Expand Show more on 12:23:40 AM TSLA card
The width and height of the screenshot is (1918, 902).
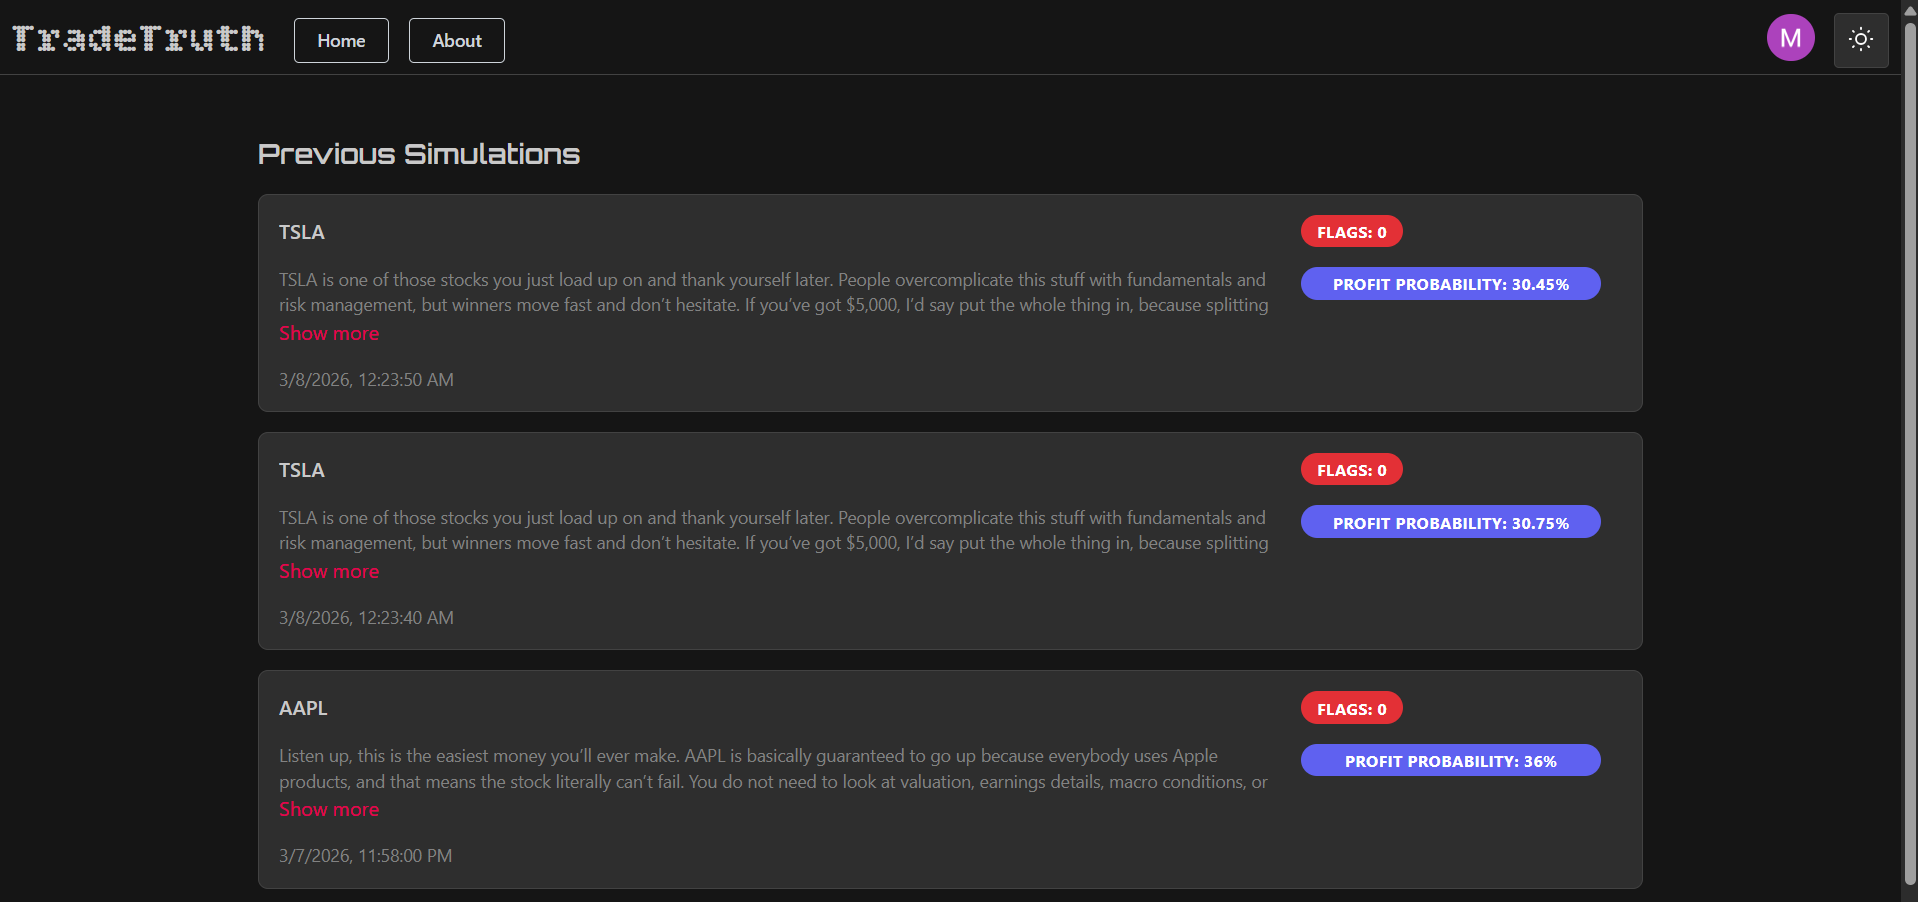pyautogui.click(x=329, y=571)
